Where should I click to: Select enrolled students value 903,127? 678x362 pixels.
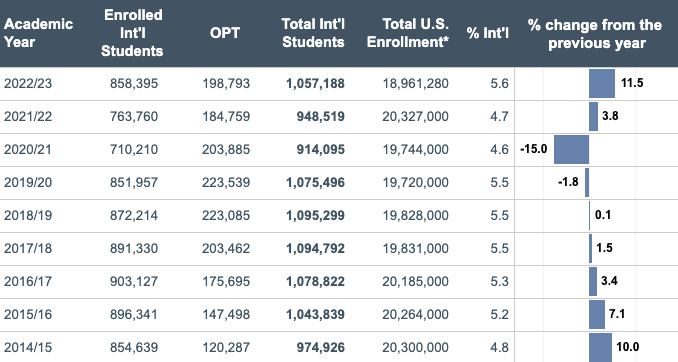tap(134, 281)
